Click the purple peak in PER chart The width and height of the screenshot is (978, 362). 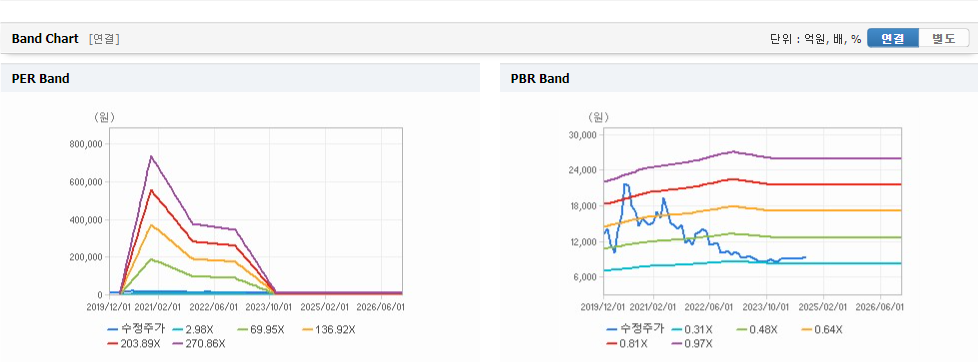[x=151, y=156]
